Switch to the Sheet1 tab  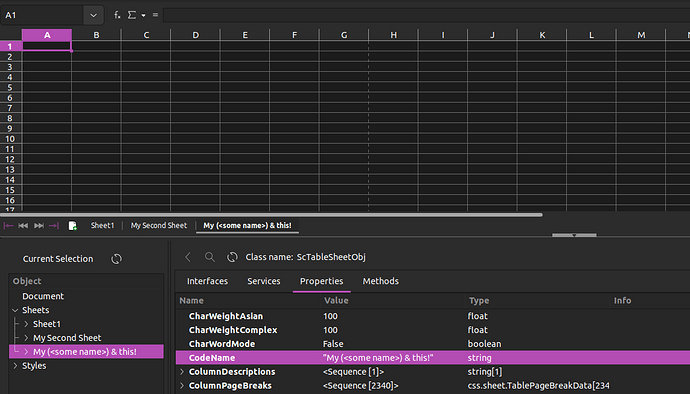(x=103, y=225)
